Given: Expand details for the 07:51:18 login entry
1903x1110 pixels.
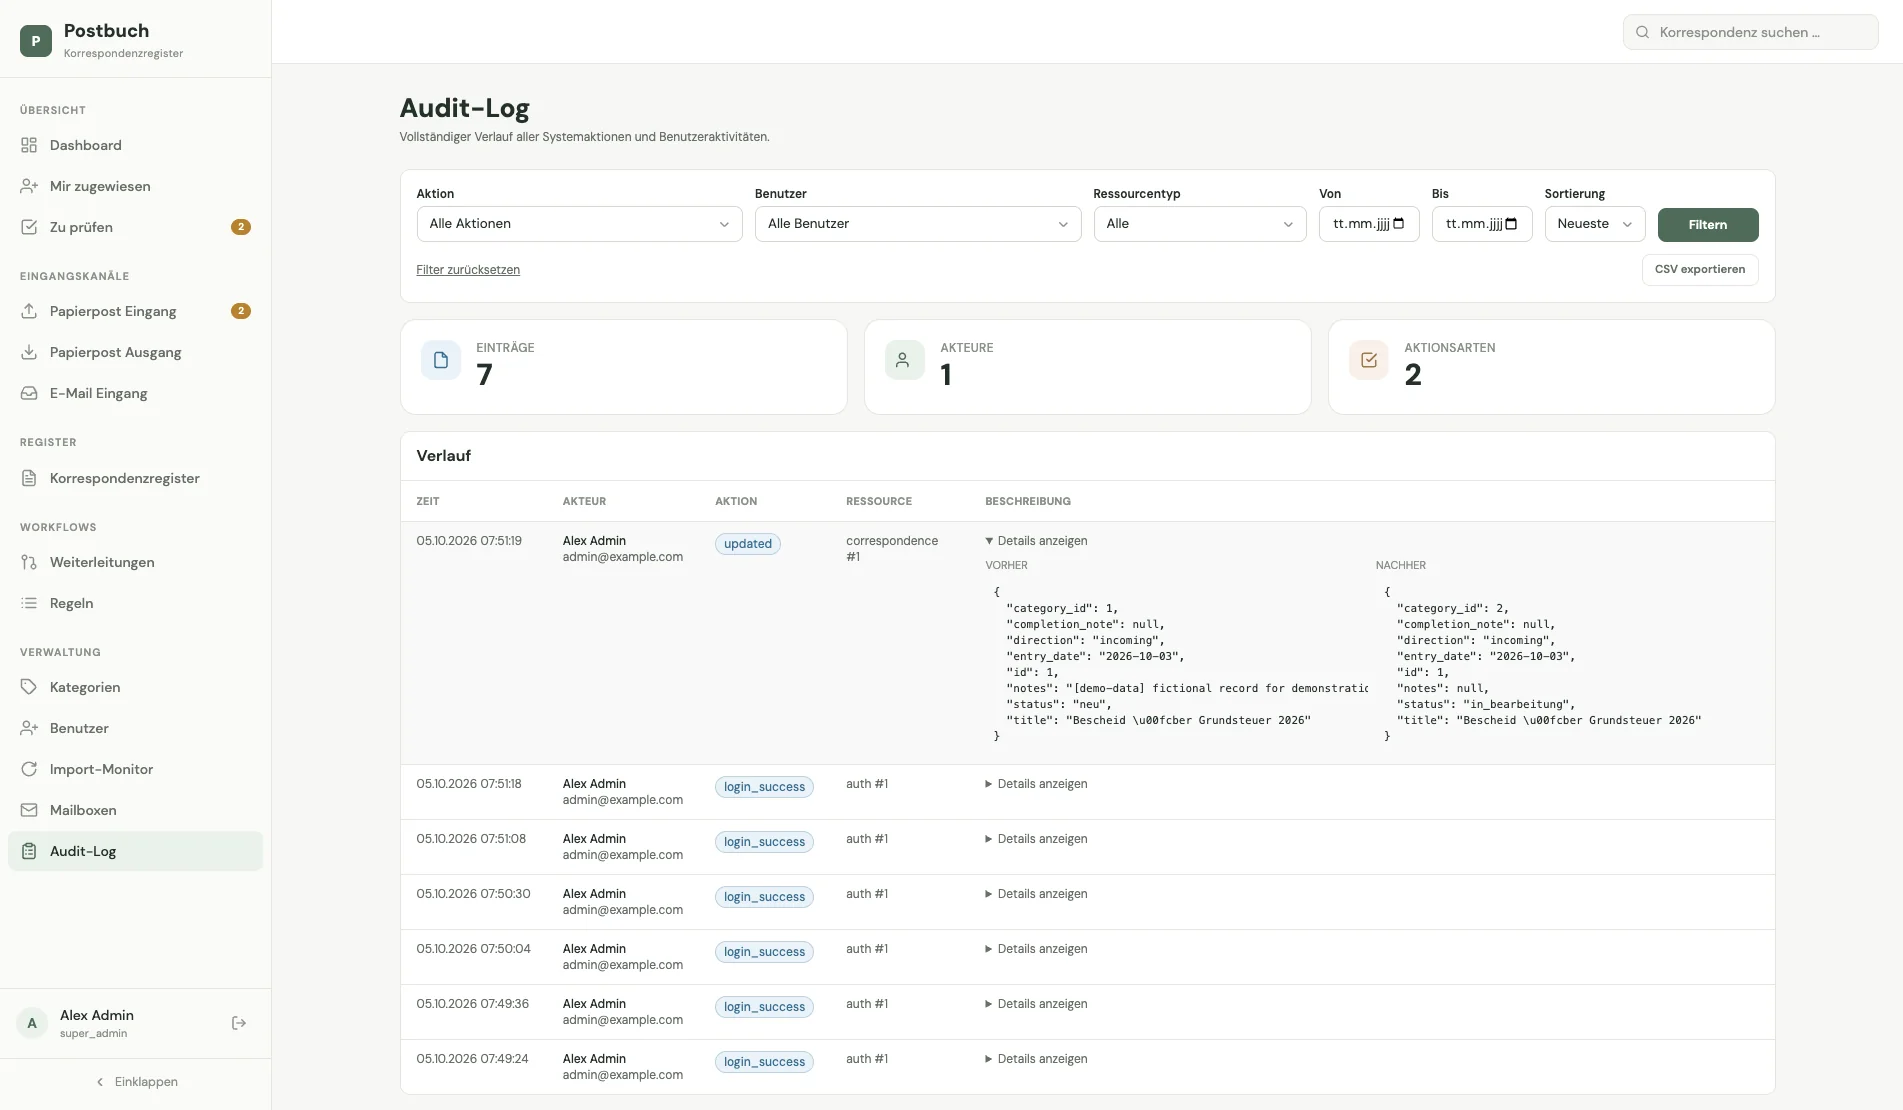Looking at the screenshot, I should pyautogui.click(x=1036, y=784).
